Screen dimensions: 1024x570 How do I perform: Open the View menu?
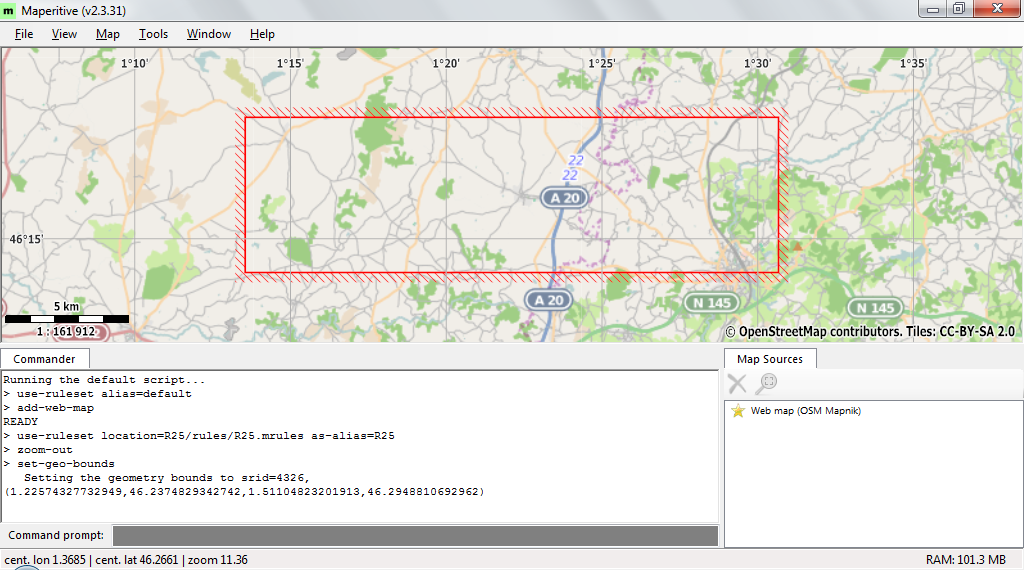coord(64,34)
